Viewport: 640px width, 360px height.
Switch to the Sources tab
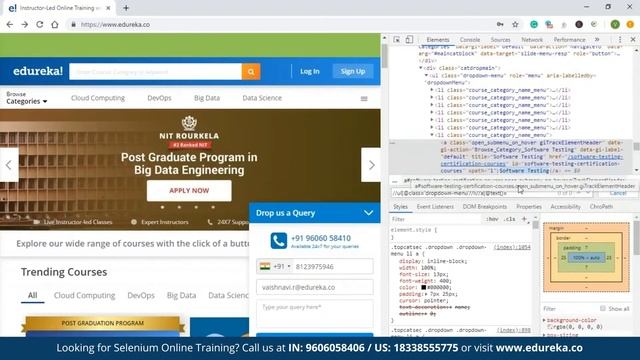[x=500, y=40]
